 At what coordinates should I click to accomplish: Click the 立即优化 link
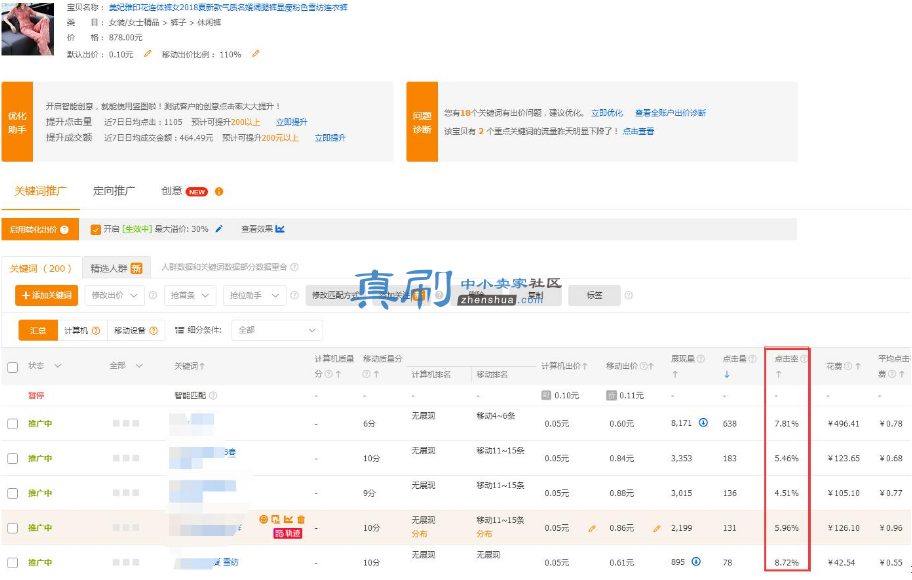point(607,113)
